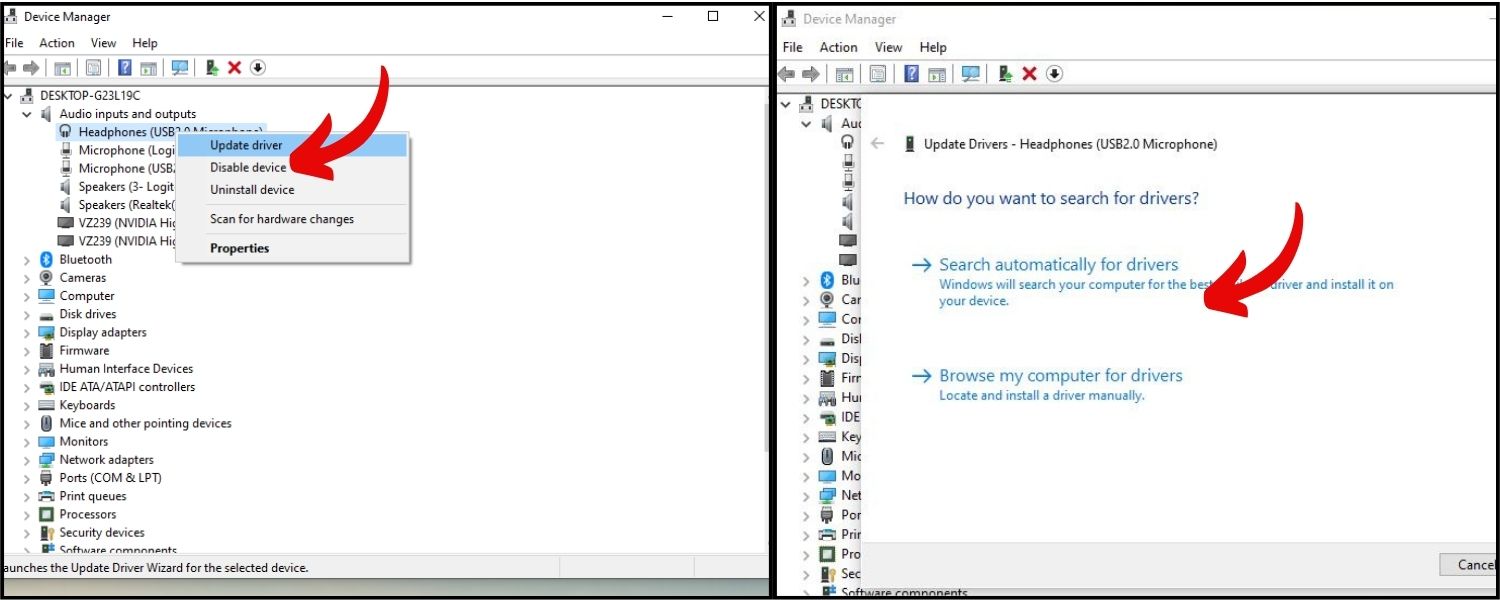Click Search automatically for drivers option

click(x=1058, y=265)
